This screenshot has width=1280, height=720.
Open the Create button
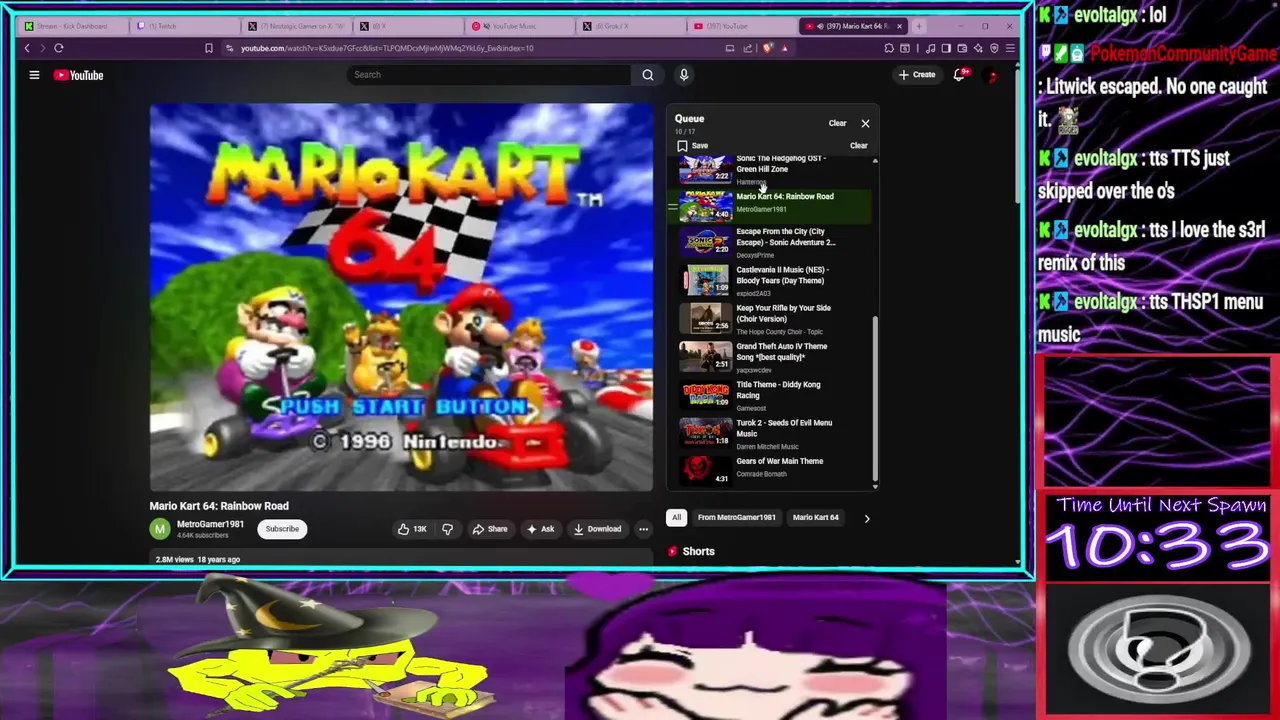pyautogui.click(x=916, y=75)
